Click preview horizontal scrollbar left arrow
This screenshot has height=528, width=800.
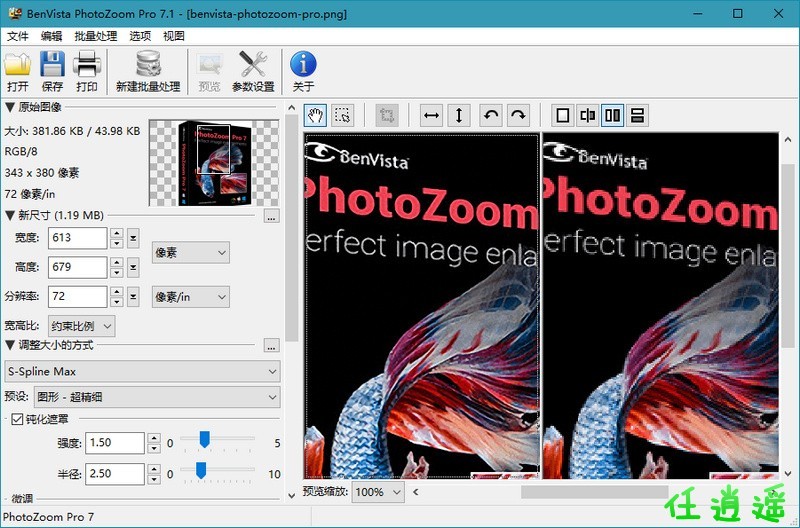coord(416,492)
